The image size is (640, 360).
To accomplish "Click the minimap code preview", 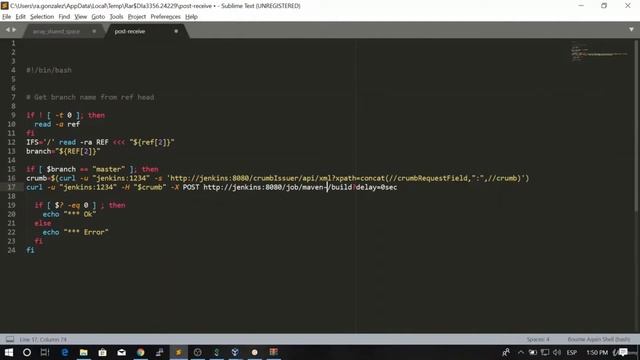I will tap(599, 51).
